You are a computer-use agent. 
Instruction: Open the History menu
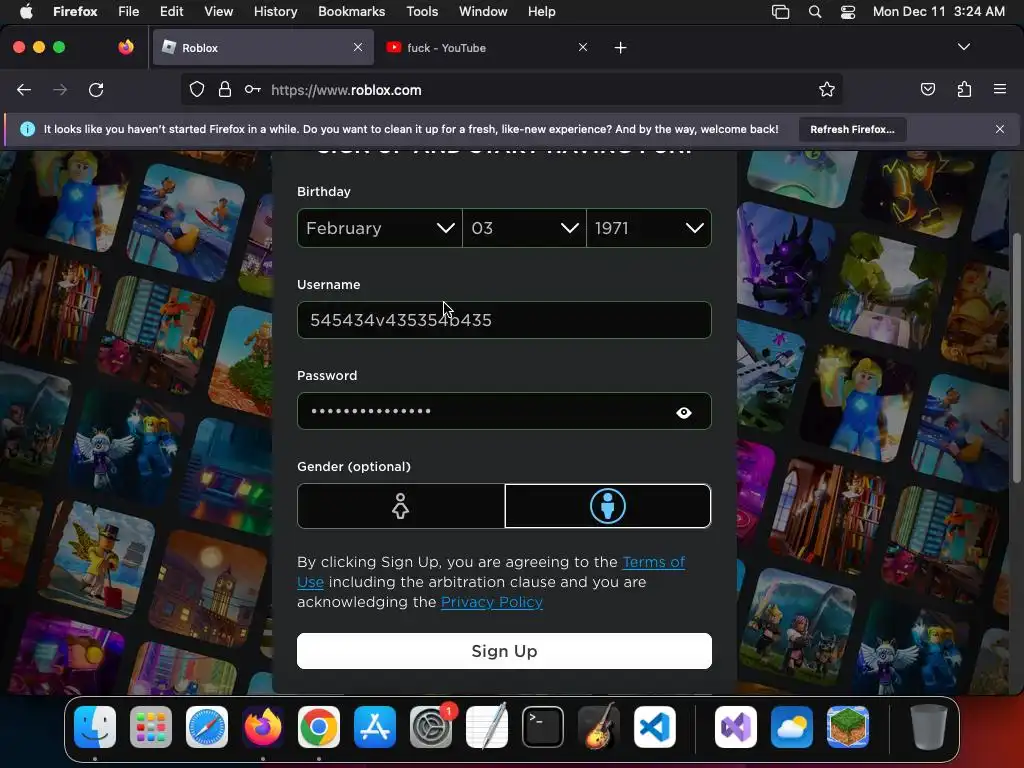276,12
